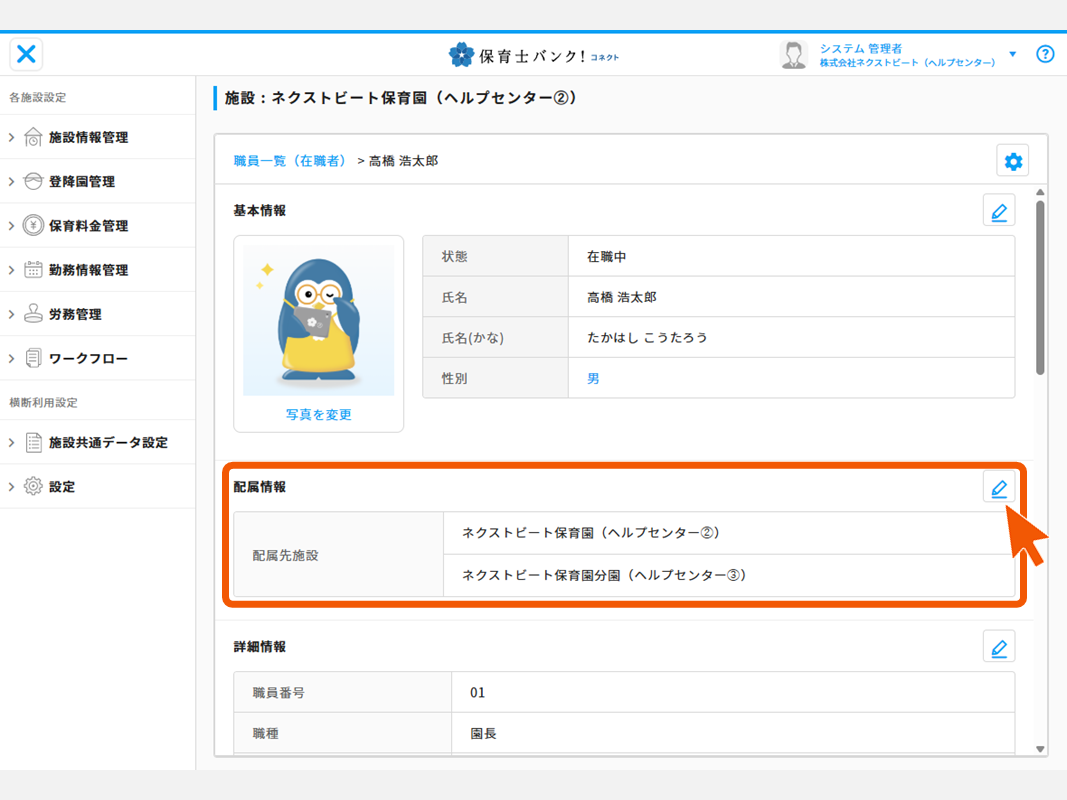Click the 保育士バンク! logo

pyautogui.click(x=533, y=55)
